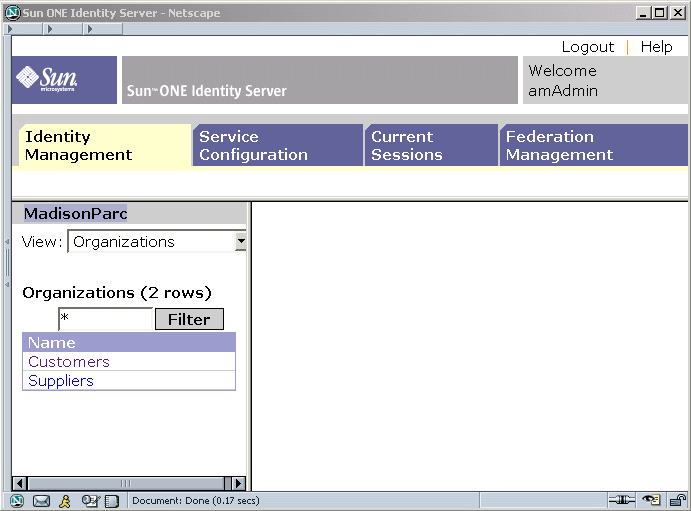The width and height of the screenshot is (691, 511).
Task: Click the 'Document: Done (0.17 secs)' status text
Action: coord(196,501)
